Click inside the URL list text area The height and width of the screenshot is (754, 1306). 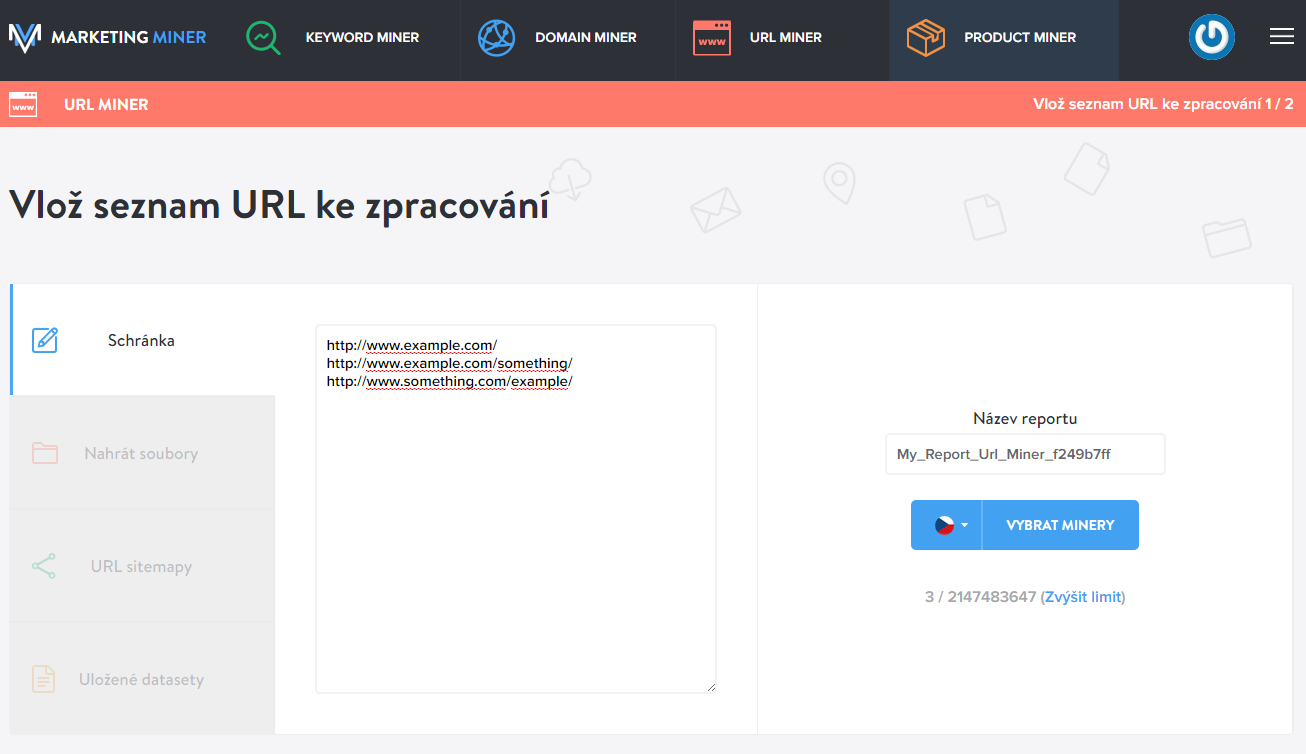pyautogui.click(x=516, y=509)
